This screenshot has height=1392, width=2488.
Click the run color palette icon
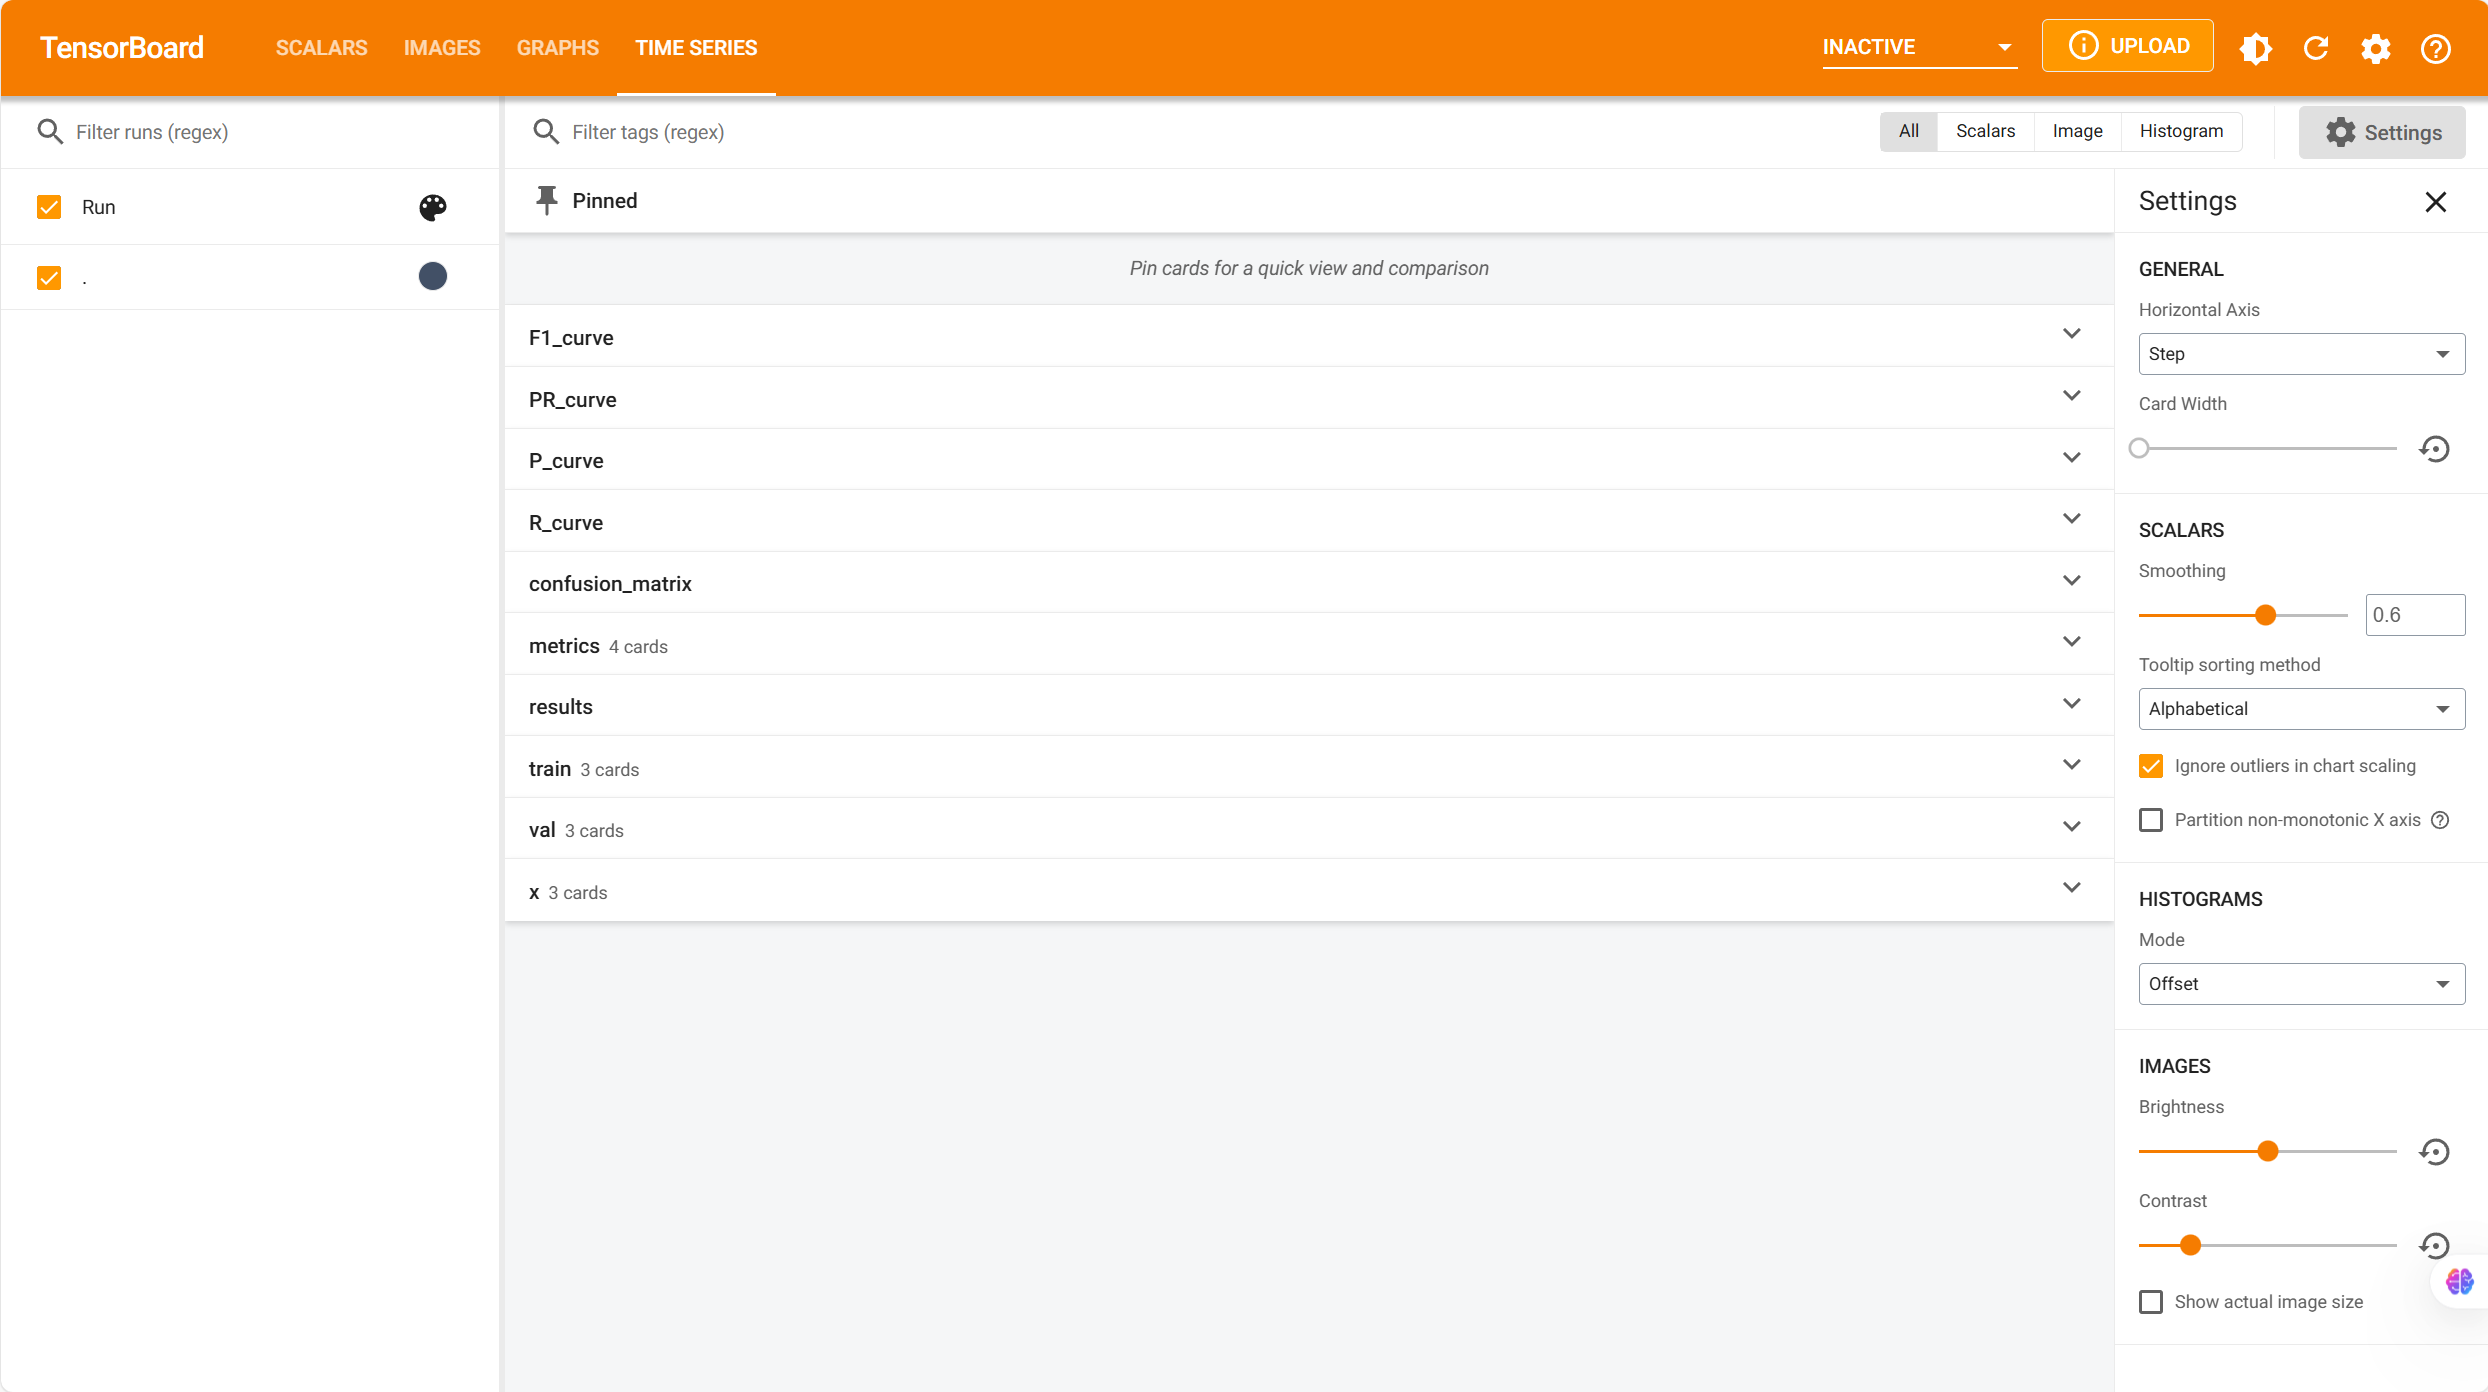pyautogui.click(x=432, y=207)
